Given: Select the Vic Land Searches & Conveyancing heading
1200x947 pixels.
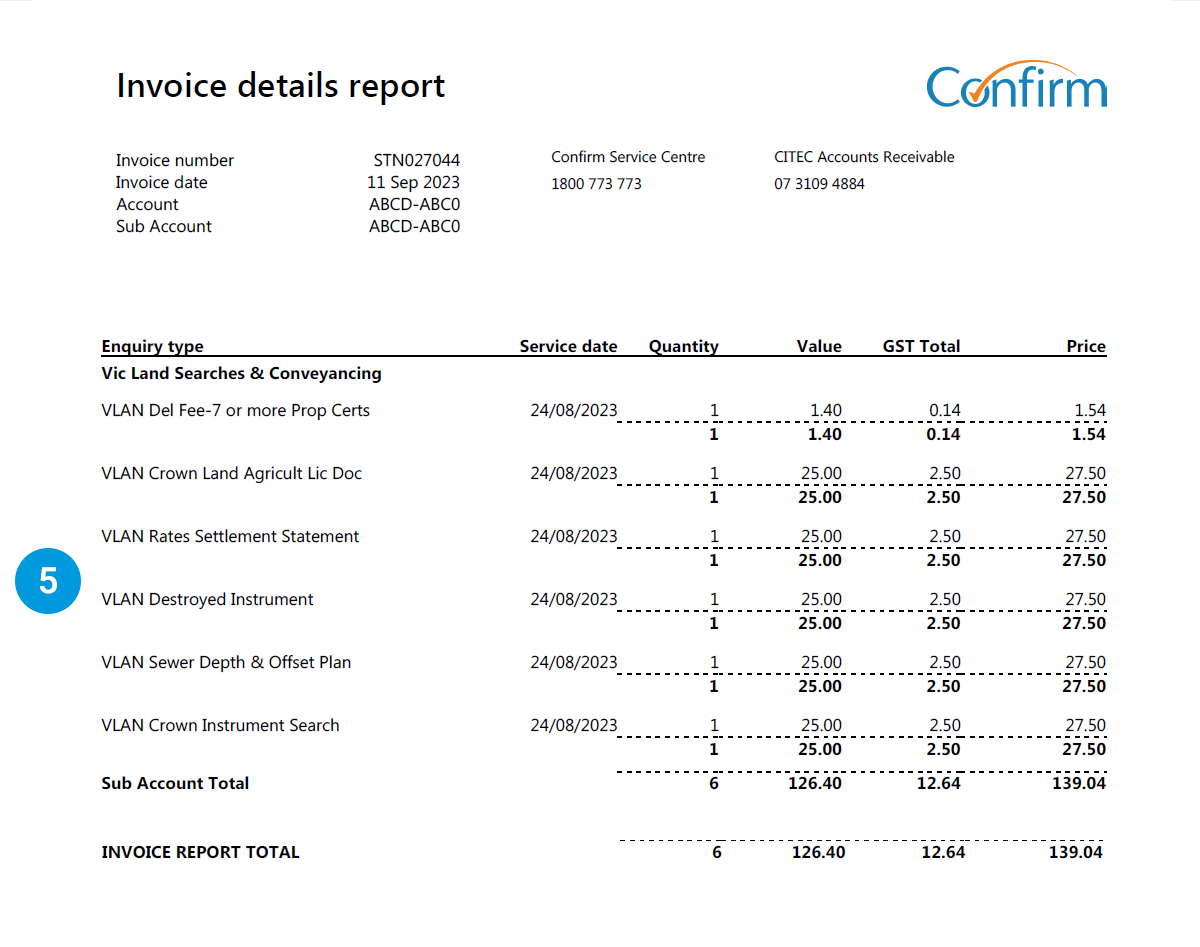Looking at the screenshot, I should point(241,373).
